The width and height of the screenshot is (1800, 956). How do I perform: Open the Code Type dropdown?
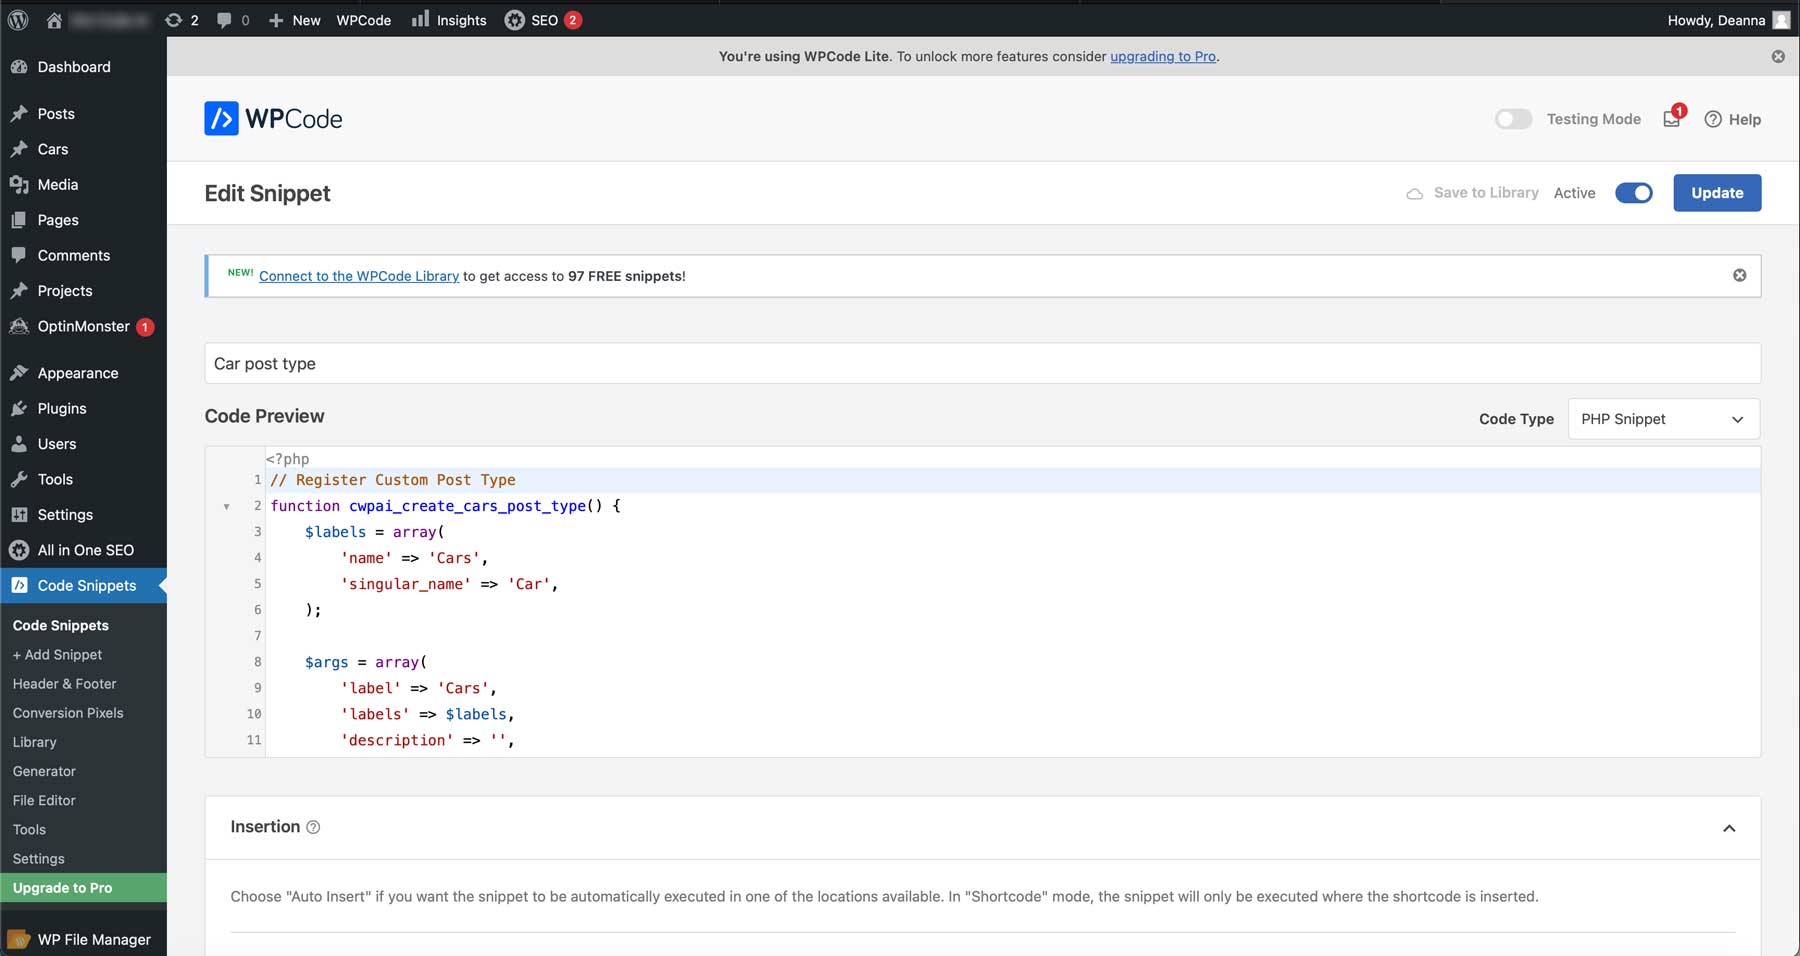[1662, 419]
